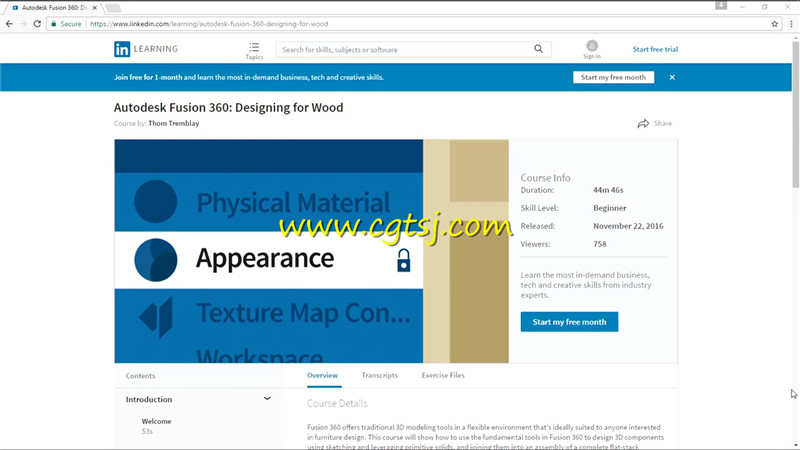
Task: Click the search magnifier icon
Action: point(538,49)
